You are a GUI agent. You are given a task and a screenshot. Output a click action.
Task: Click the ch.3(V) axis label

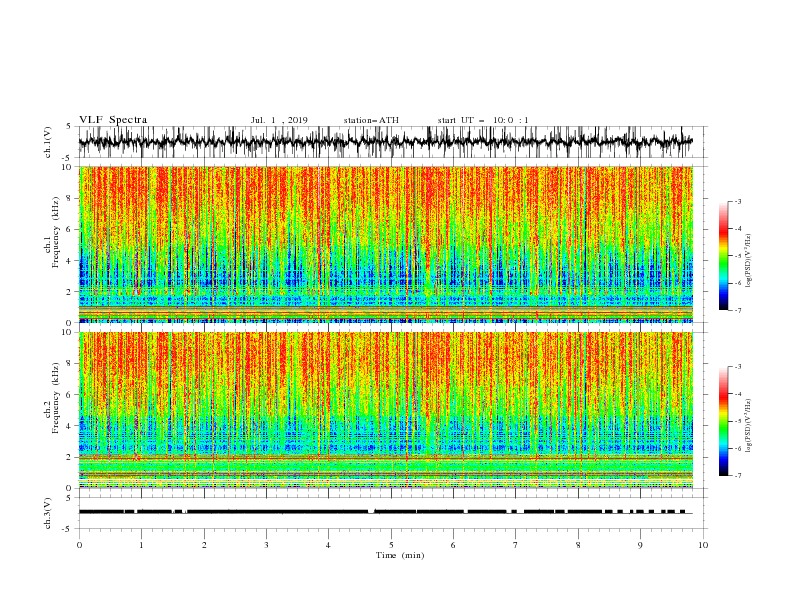[x=48, y=513]
